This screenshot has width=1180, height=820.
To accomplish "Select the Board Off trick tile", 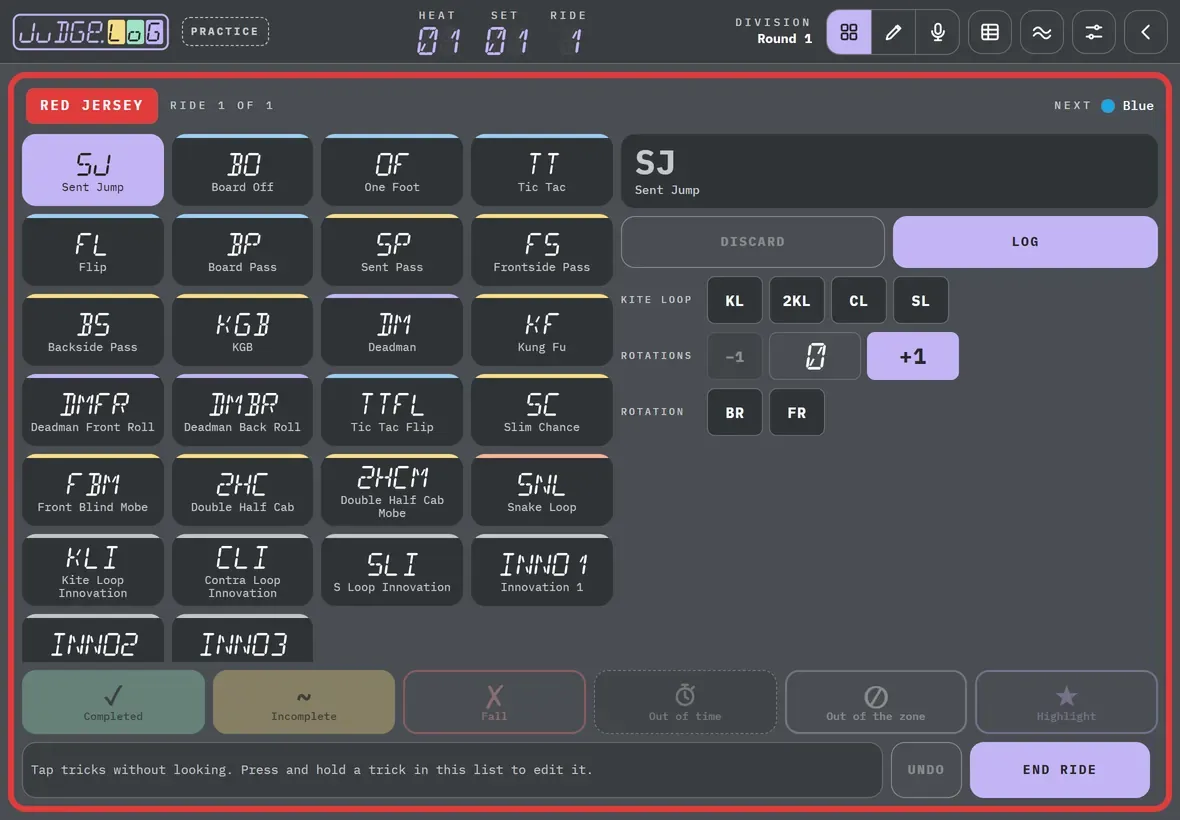I will (242, 170).
